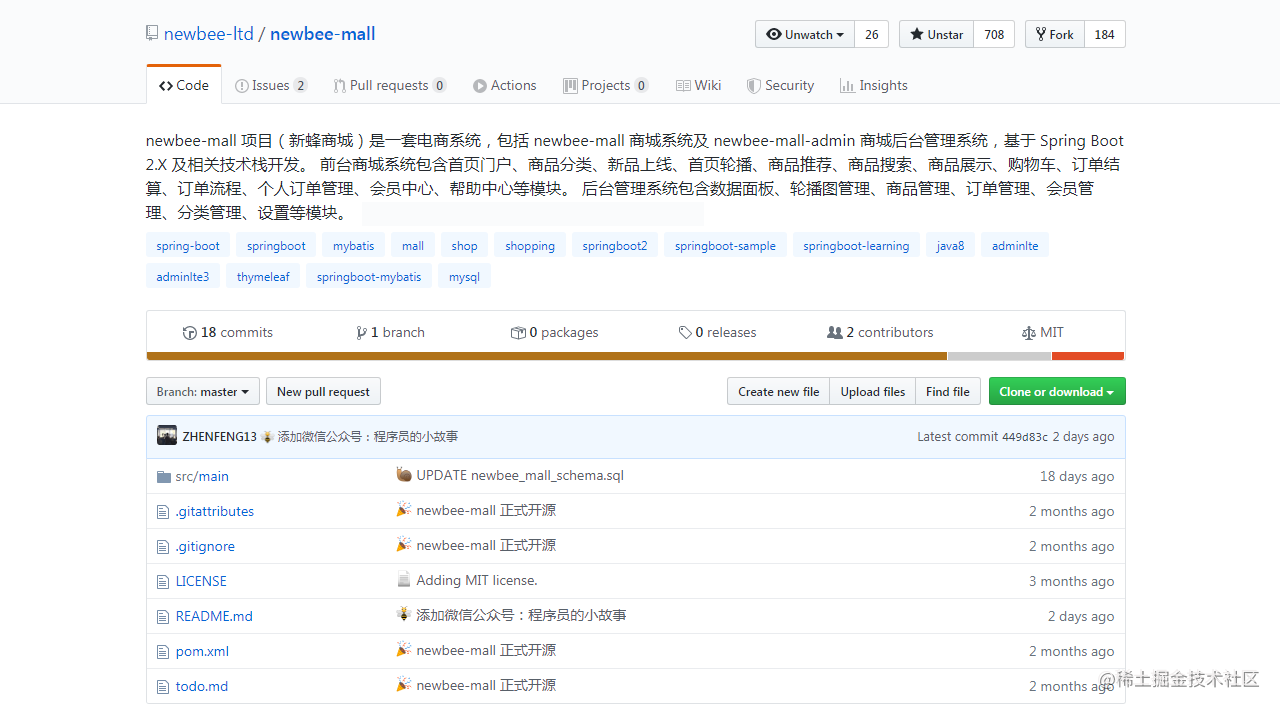Click the todo.md file icon
1280x710 pixels.
pos(163,687)
